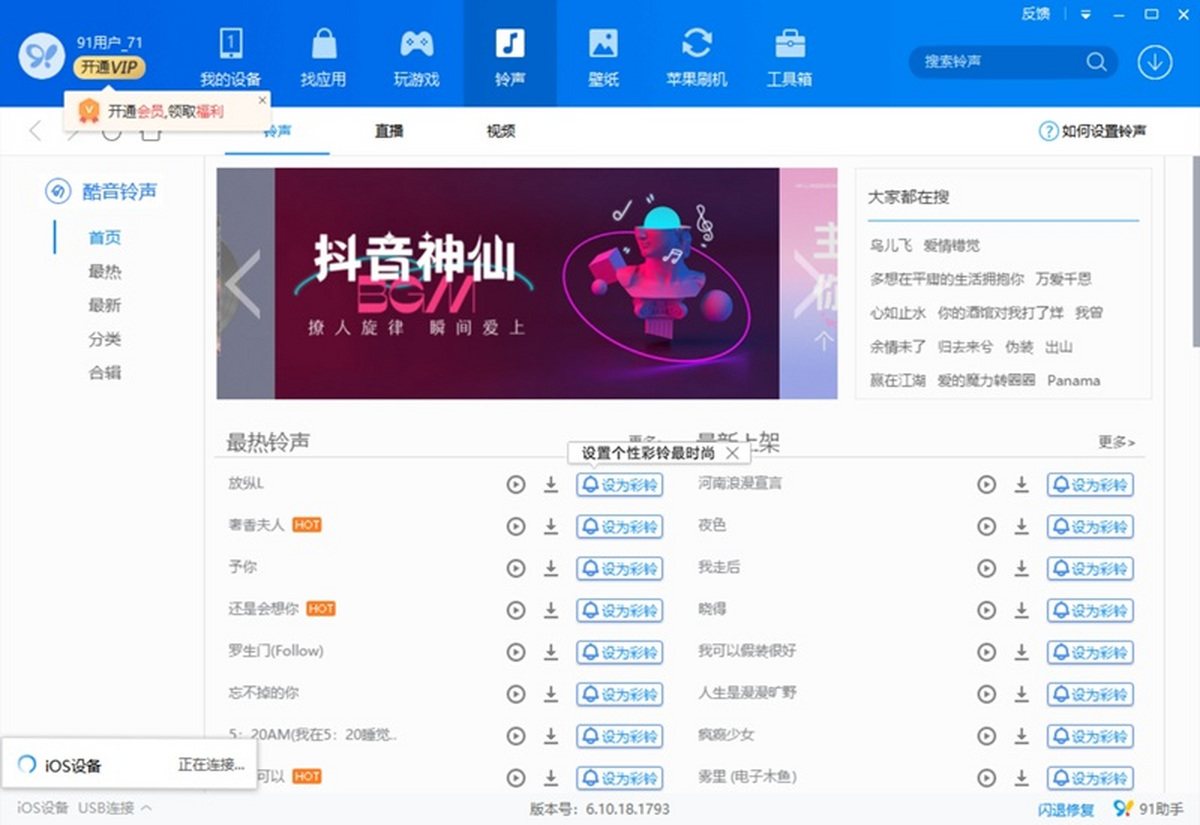Click the 开通VIP badge

pyautogui.click(x=109, y=68)
